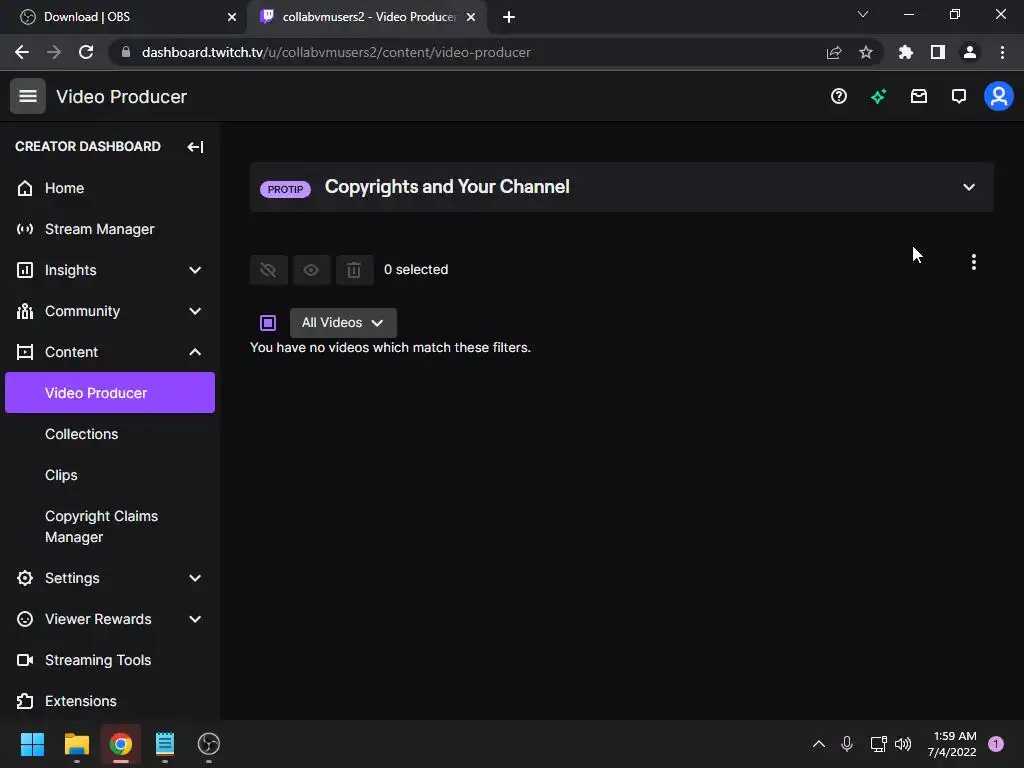This screenshot has width=1024, height=768.
Task: Open the Chrome profile icon
Action: [970, 52]
